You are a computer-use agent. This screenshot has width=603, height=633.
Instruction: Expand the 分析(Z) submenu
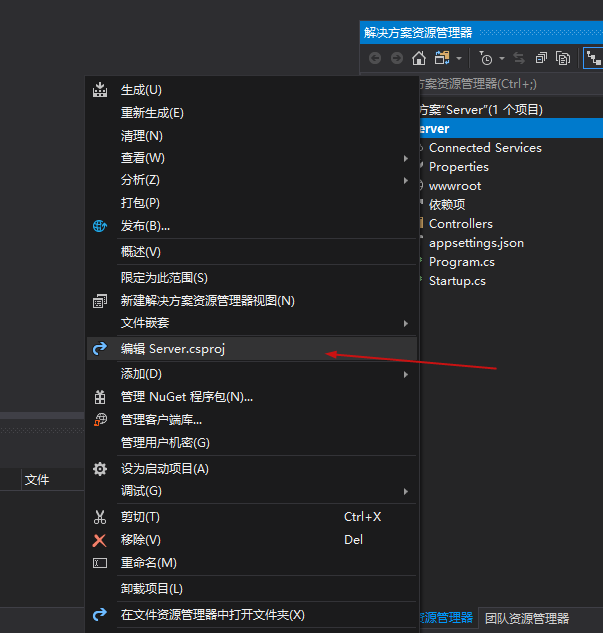pos(252,180)
